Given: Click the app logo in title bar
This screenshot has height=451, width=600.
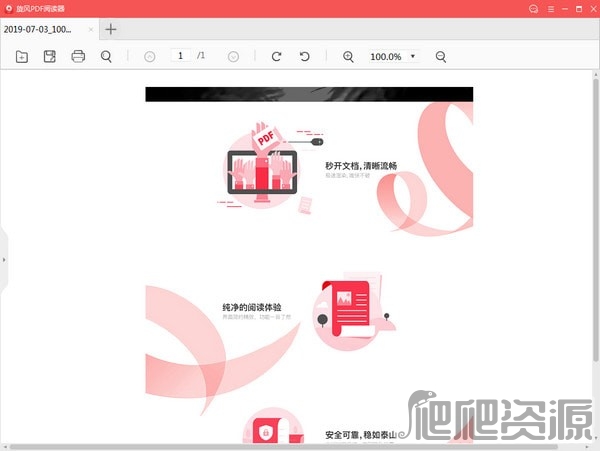Looking at the screenshot, I should (x=8, y=8).
